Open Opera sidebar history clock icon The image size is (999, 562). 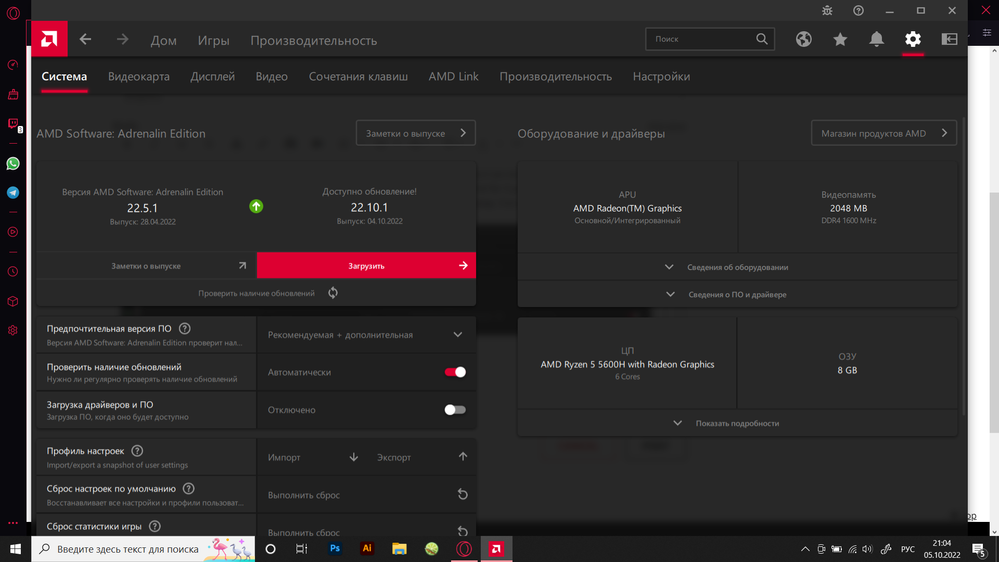pos(13,271)
